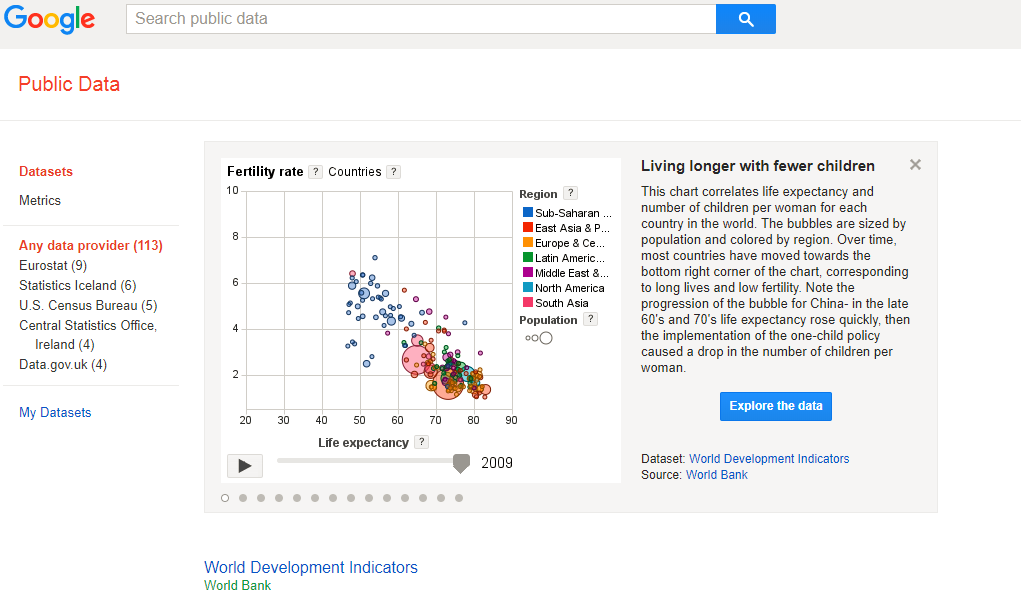This screenshot has width=1021, height=595.
Task: Filter by Central Statistics Office, Ireland (4)
Action: click(88, 335)
